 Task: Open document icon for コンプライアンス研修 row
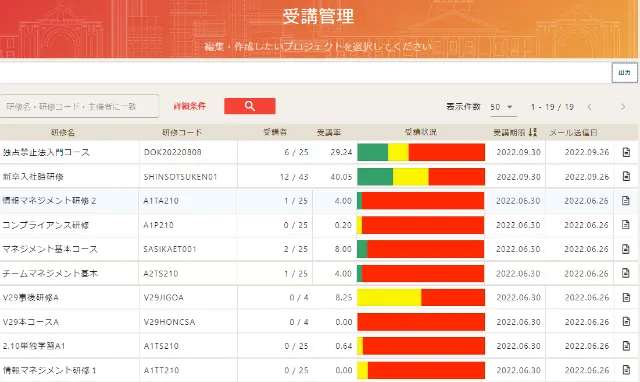coord(625,224)
